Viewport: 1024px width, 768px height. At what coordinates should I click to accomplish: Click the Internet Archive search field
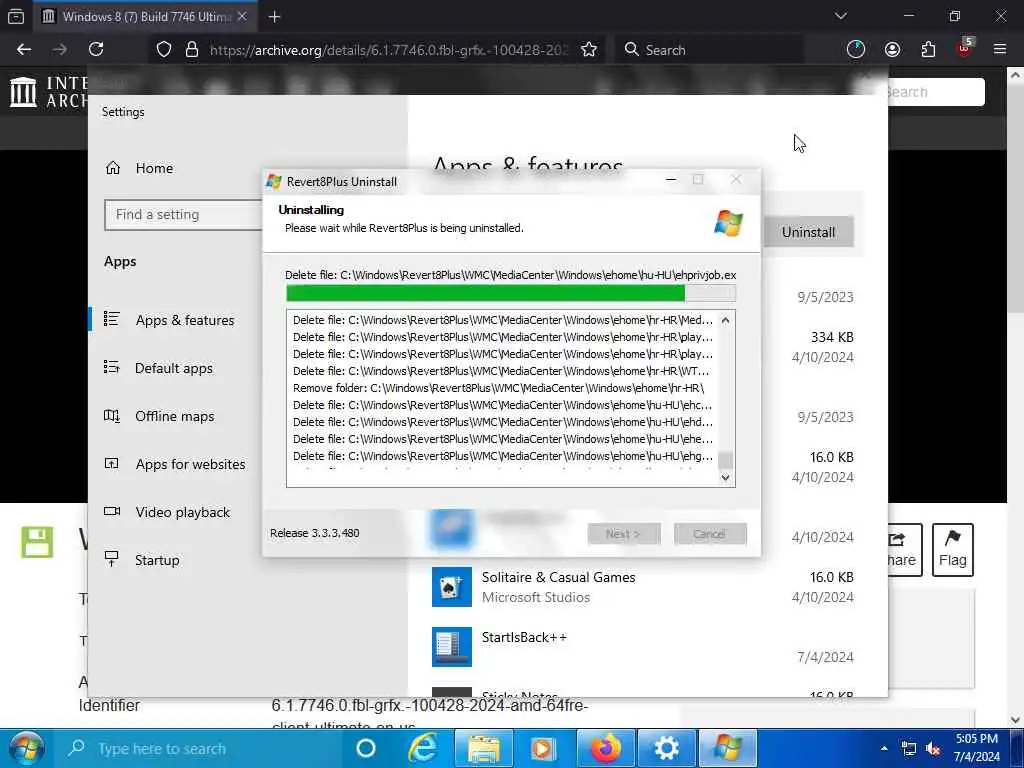point(936,92)
